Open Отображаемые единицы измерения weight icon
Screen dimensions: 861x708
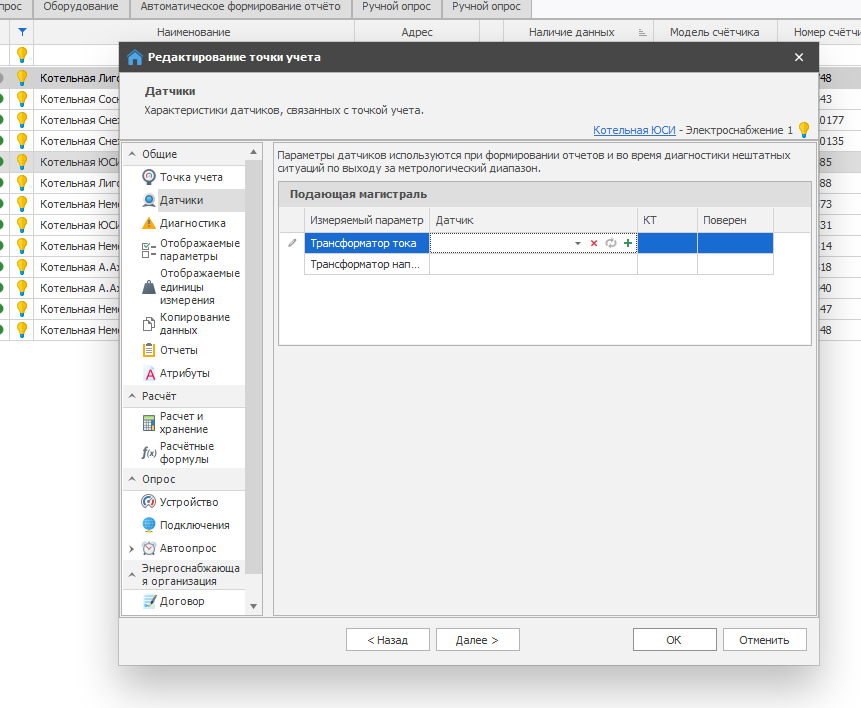[148, 287]
